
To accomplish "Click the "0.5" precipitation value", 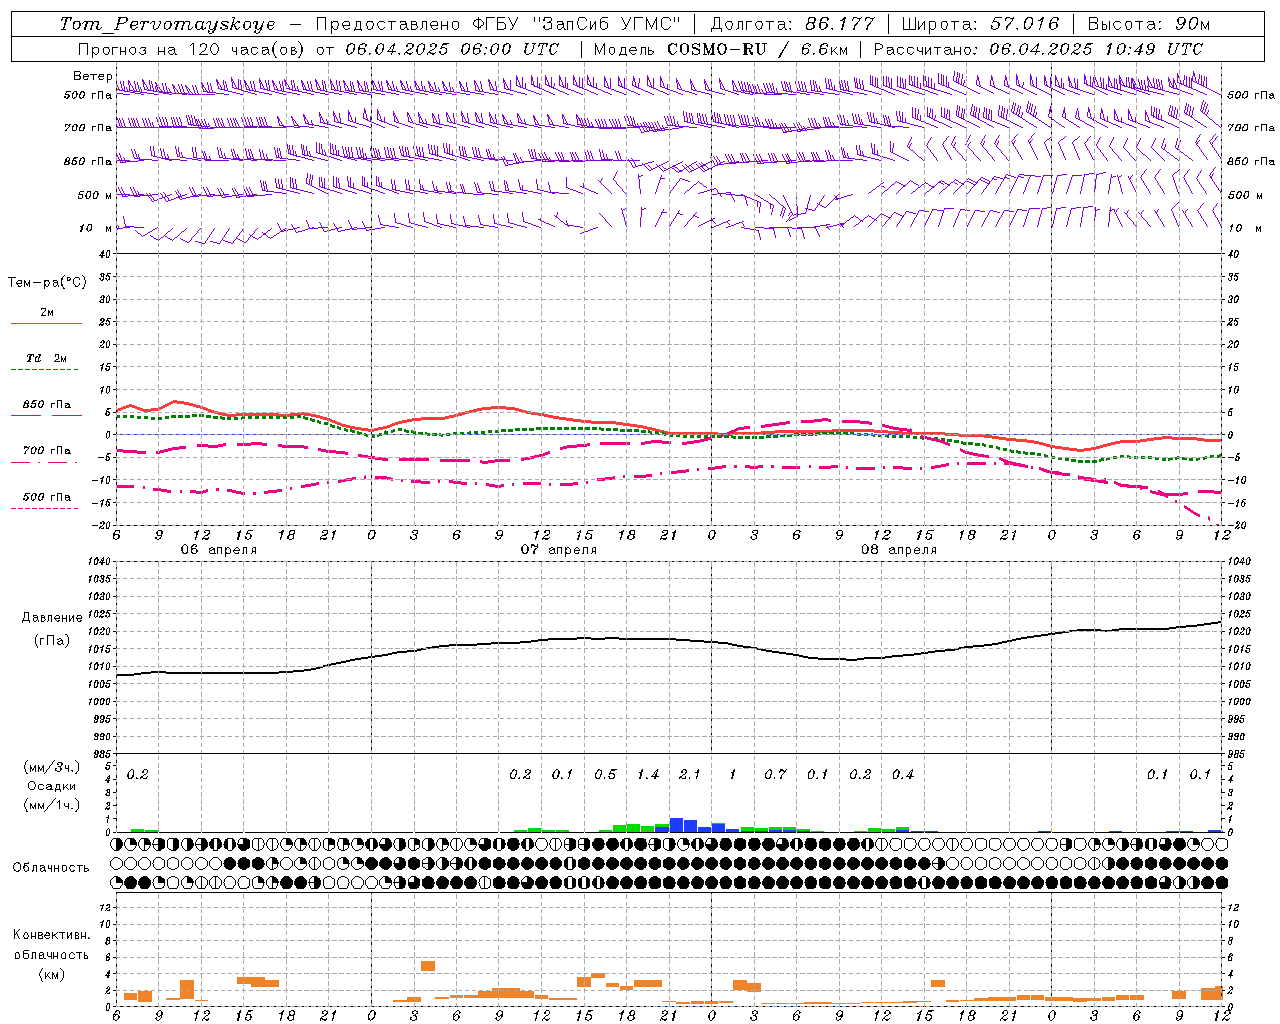I will pos(605,775).
